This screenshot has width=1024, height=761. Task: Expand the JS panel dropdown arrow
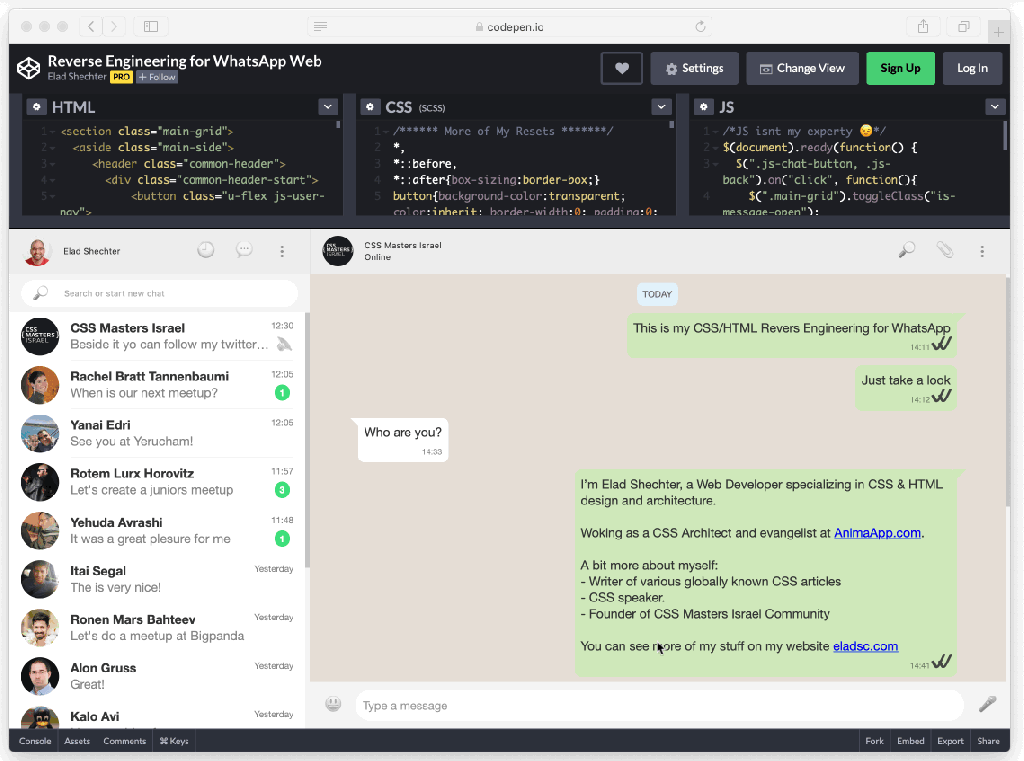tap(994, 107)
